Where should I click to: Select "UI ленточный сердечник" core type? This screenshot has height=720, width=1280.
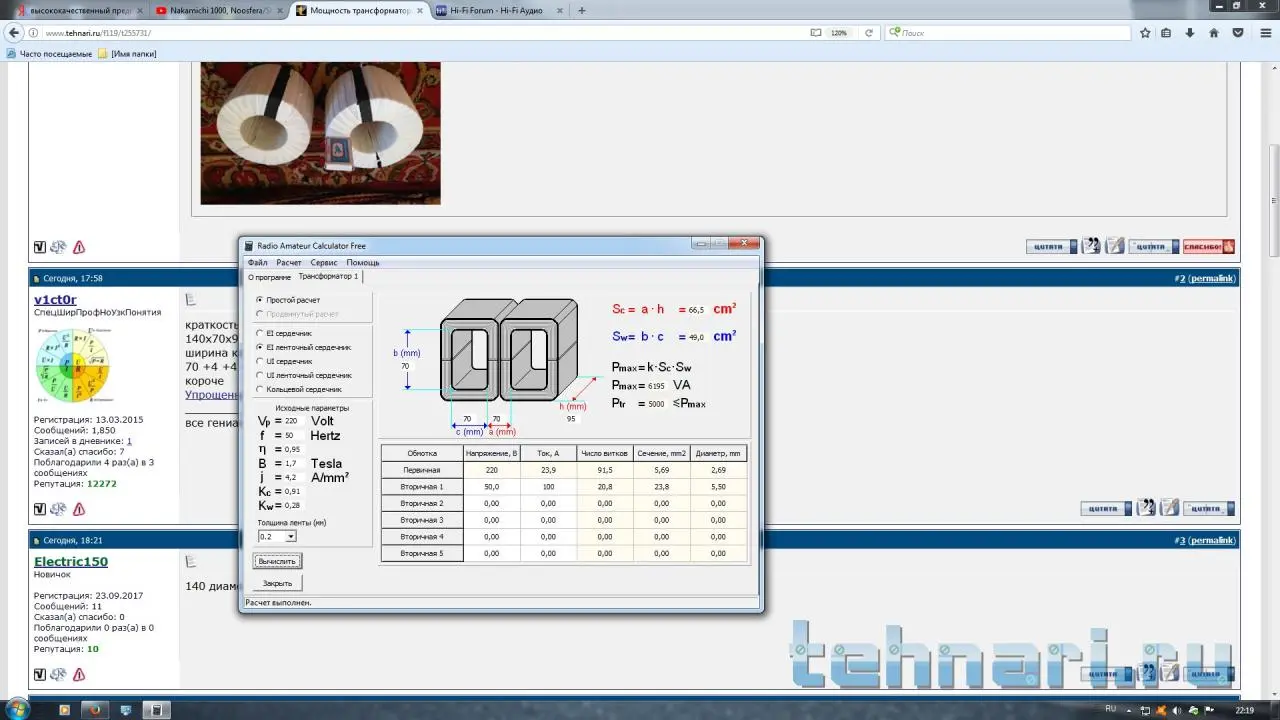coord(260,375)
